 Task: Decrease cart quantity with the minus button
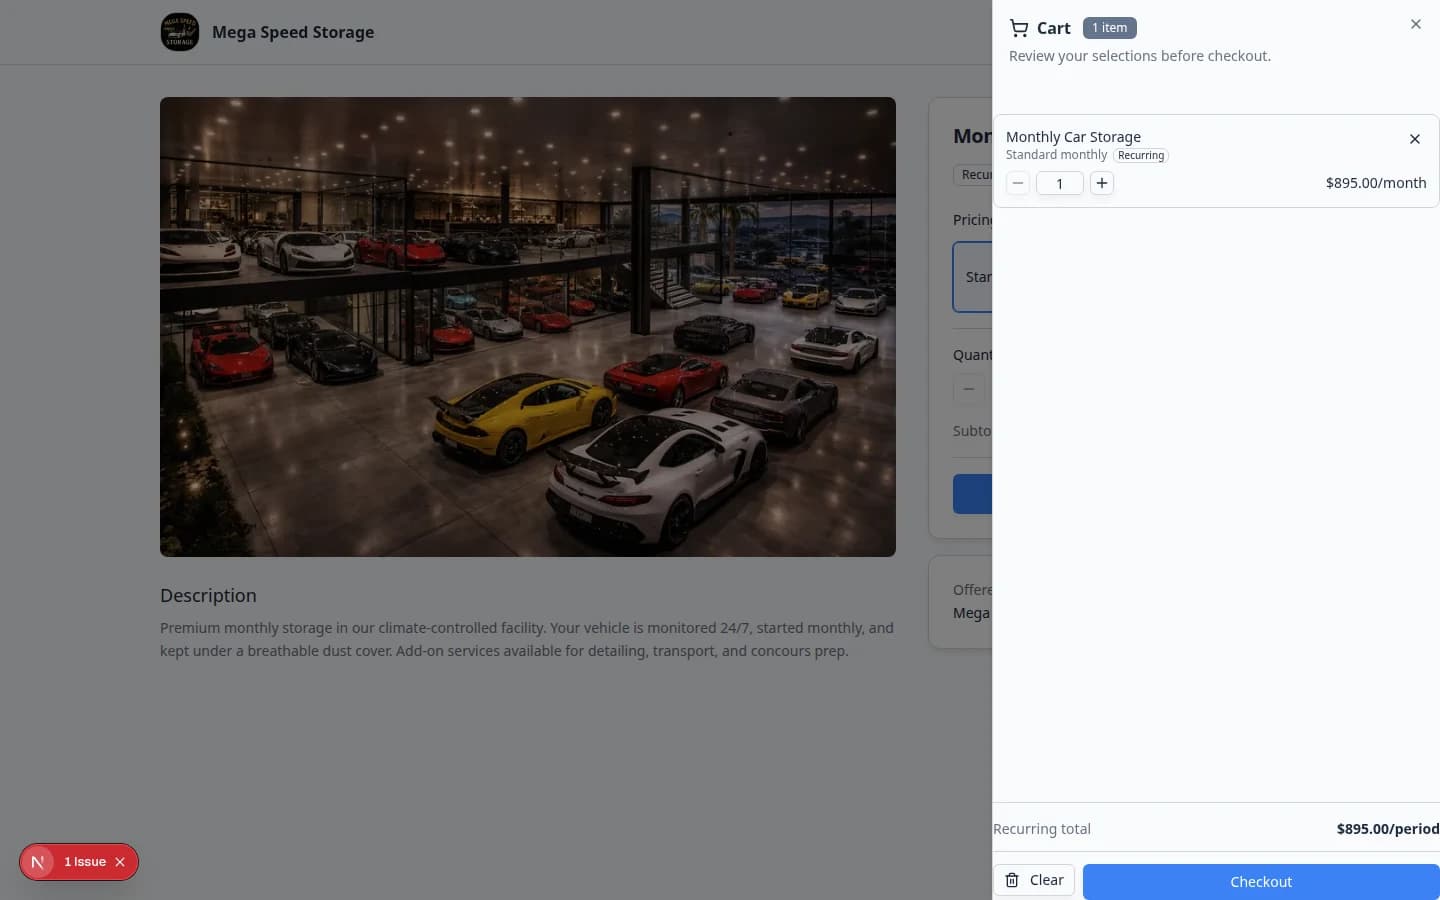tap(1018, 183)
